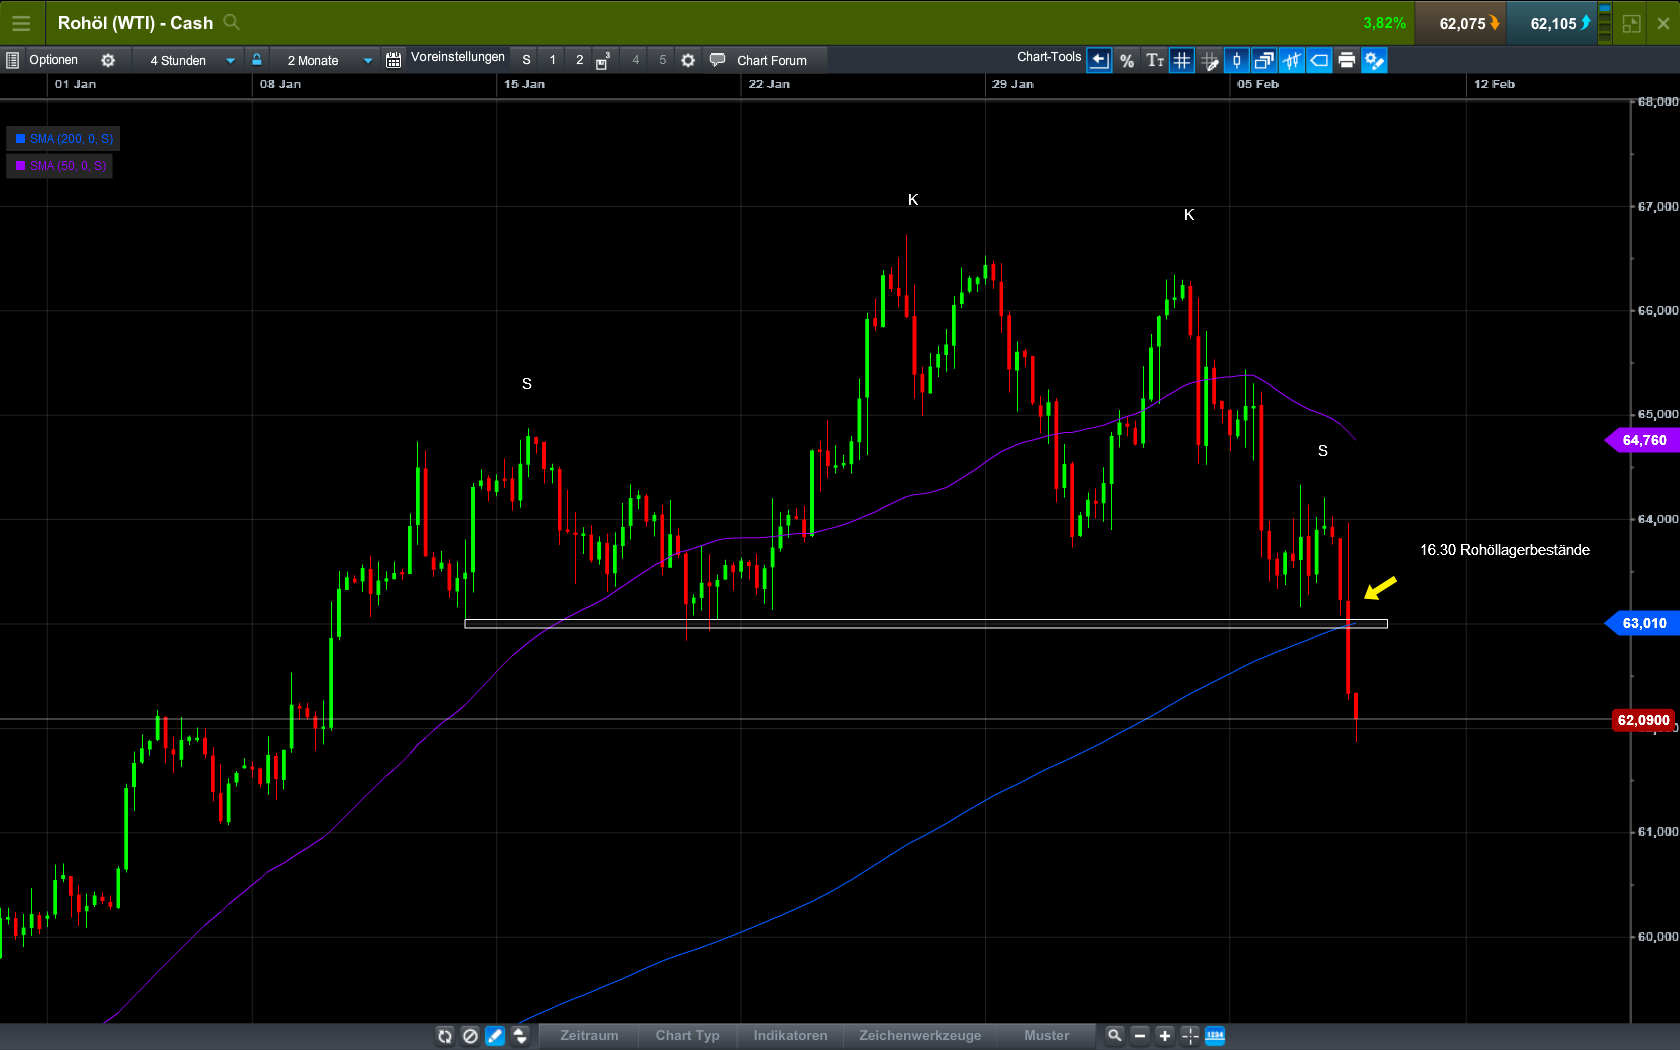Image resolution: width=1680 pixels, height=1050 pixels.
Task: Click the up-down arrows beside drawing tools
Action: click(520, 1036)
